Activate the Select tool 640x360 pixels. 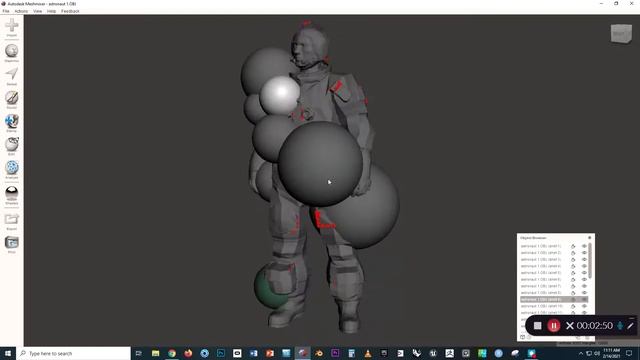[x=11, y=76]
